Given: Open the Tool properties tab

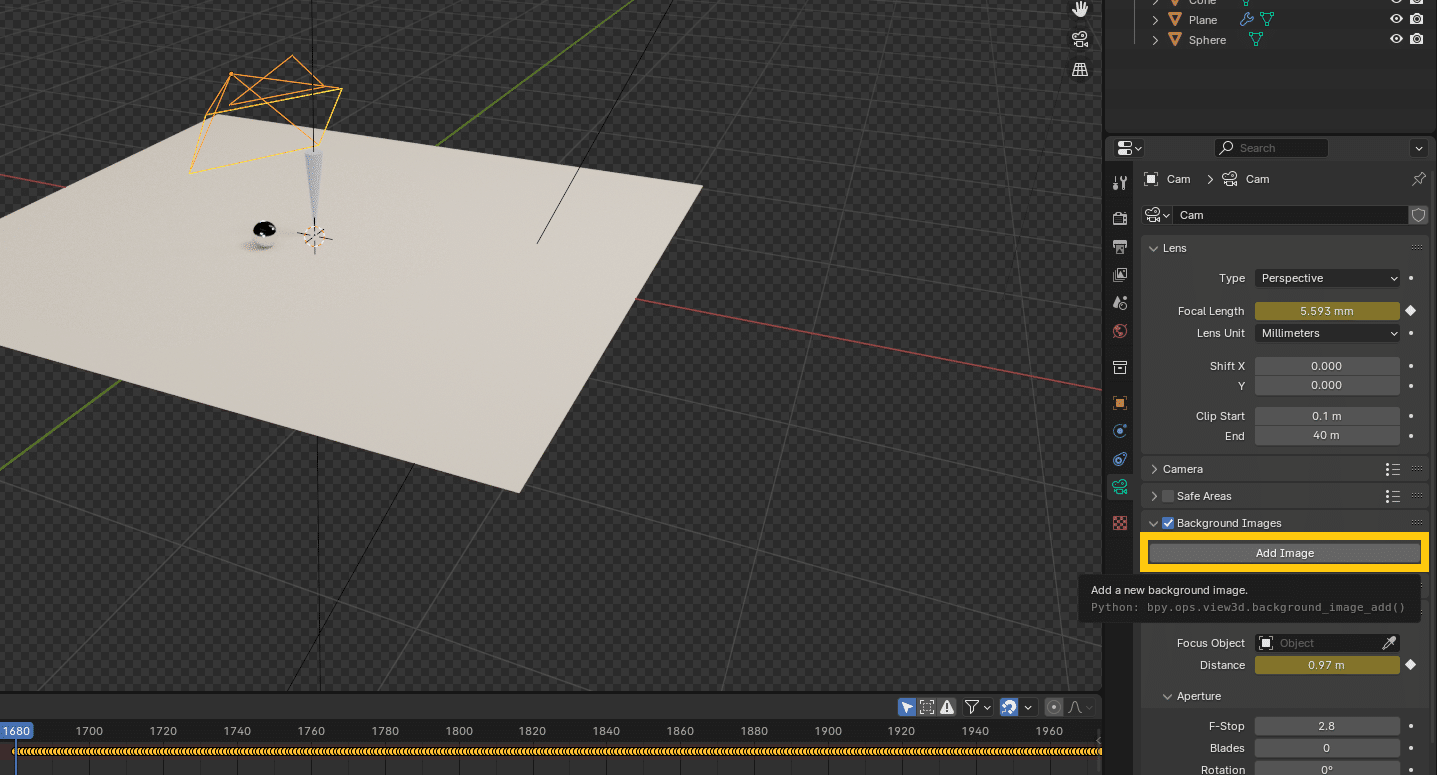Looking at the screenshot, I should point(1120,183).
